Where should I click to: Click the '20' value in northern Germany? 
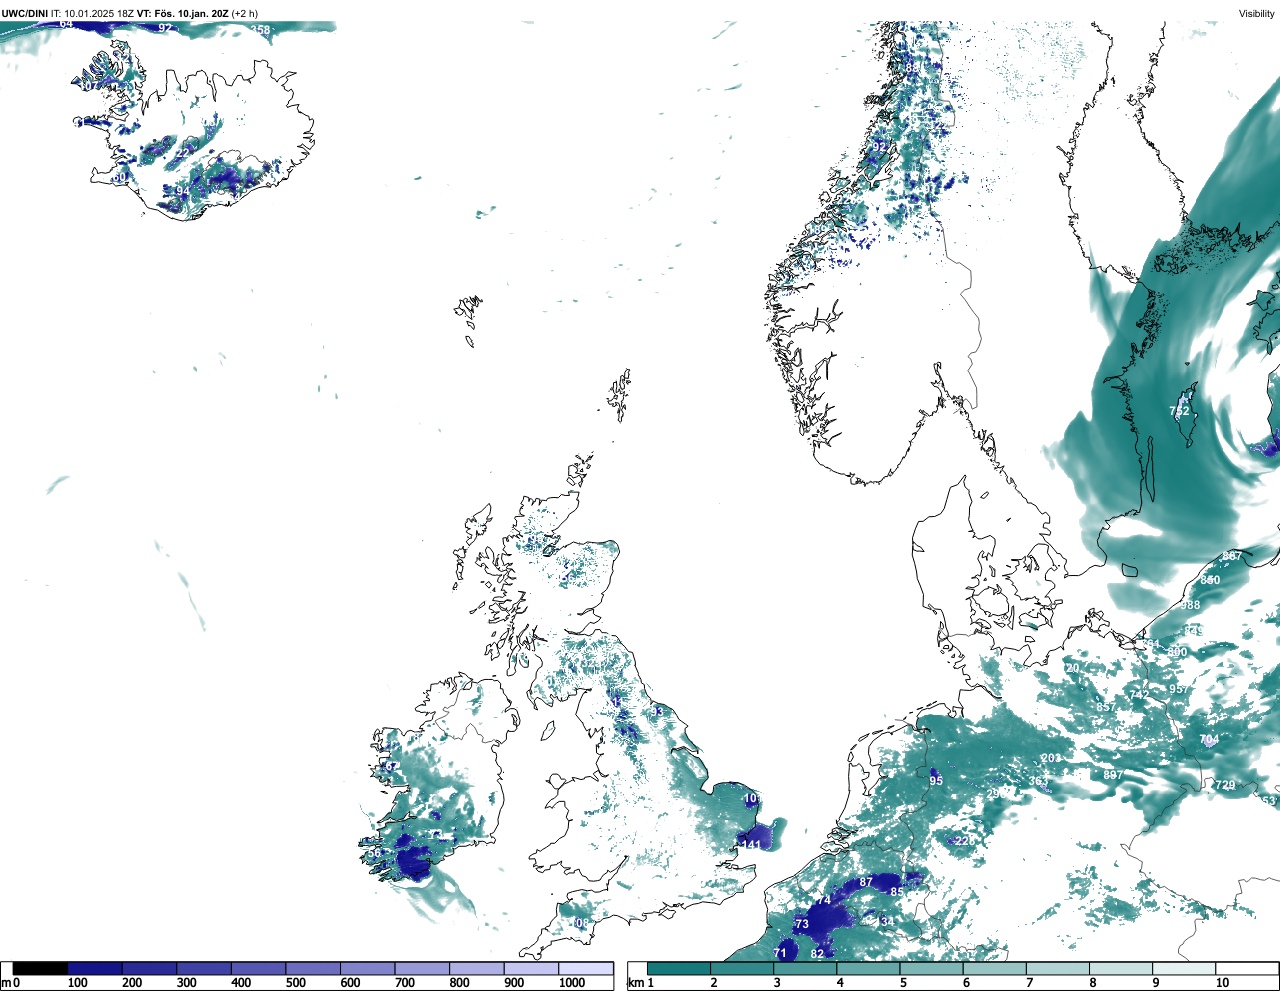[x=1073, y=668]
